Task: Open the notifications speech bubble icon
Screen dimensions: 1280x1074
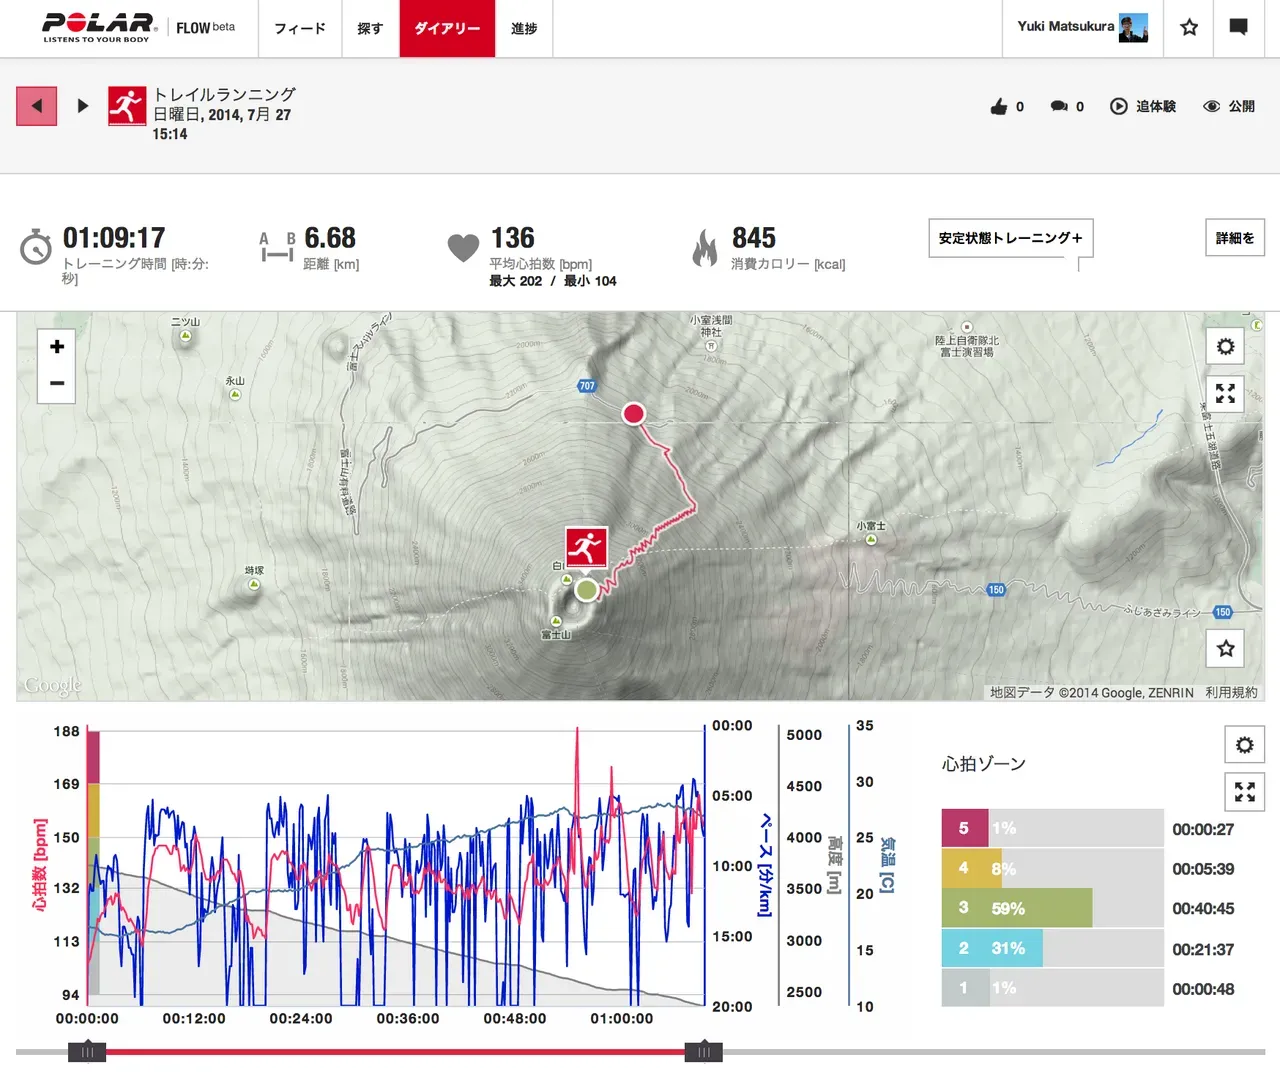Action: [1238, 28]
